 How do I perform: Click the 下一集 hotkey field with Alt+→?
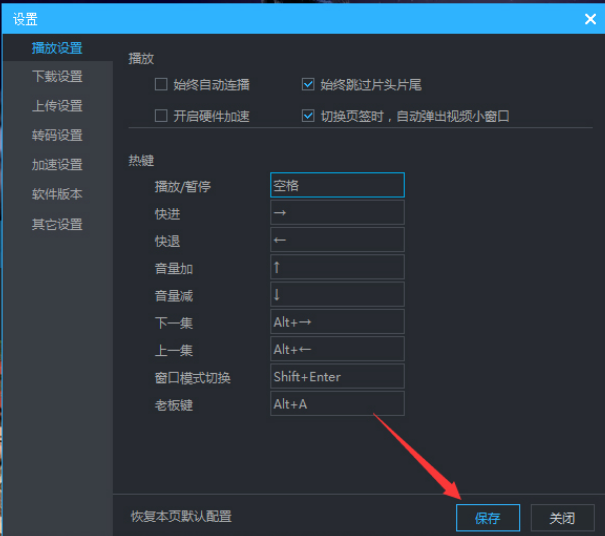click(x=337, y=322)
